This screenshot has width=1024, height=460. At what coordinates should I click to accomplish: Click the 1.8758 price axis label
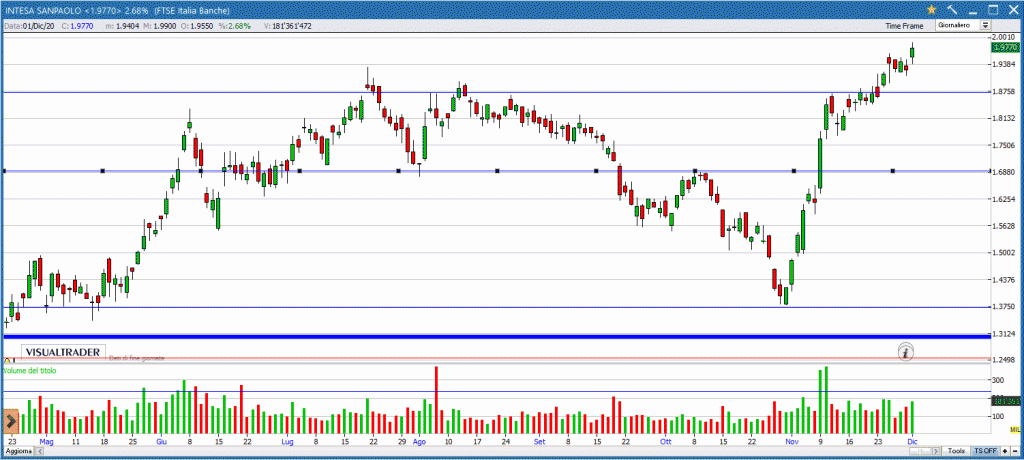(x=1006, y=91)
